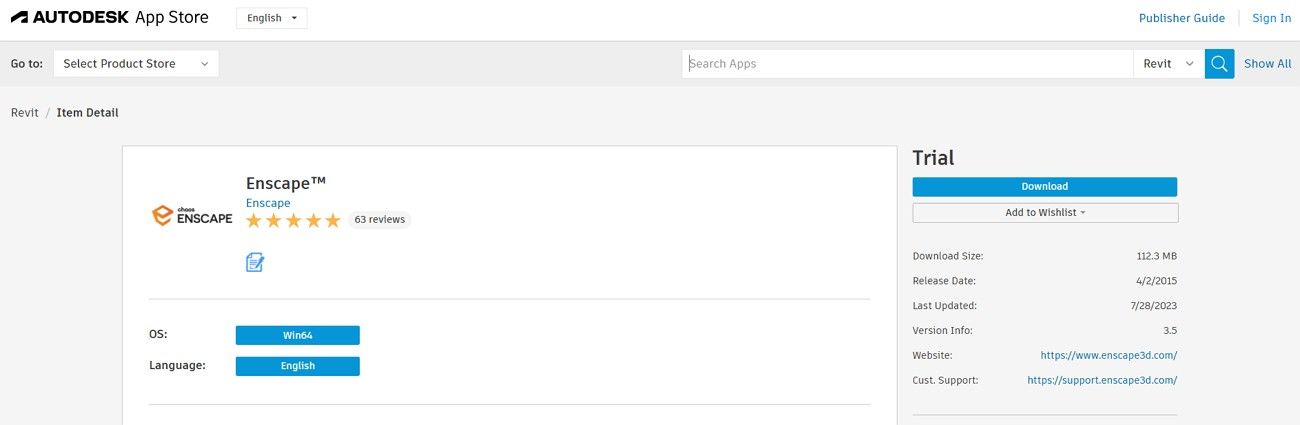Image resolution: width=1300 pixels, height=425 pixels.
Task: Open the enscape3d.com website link
Action: [1108, 355]
